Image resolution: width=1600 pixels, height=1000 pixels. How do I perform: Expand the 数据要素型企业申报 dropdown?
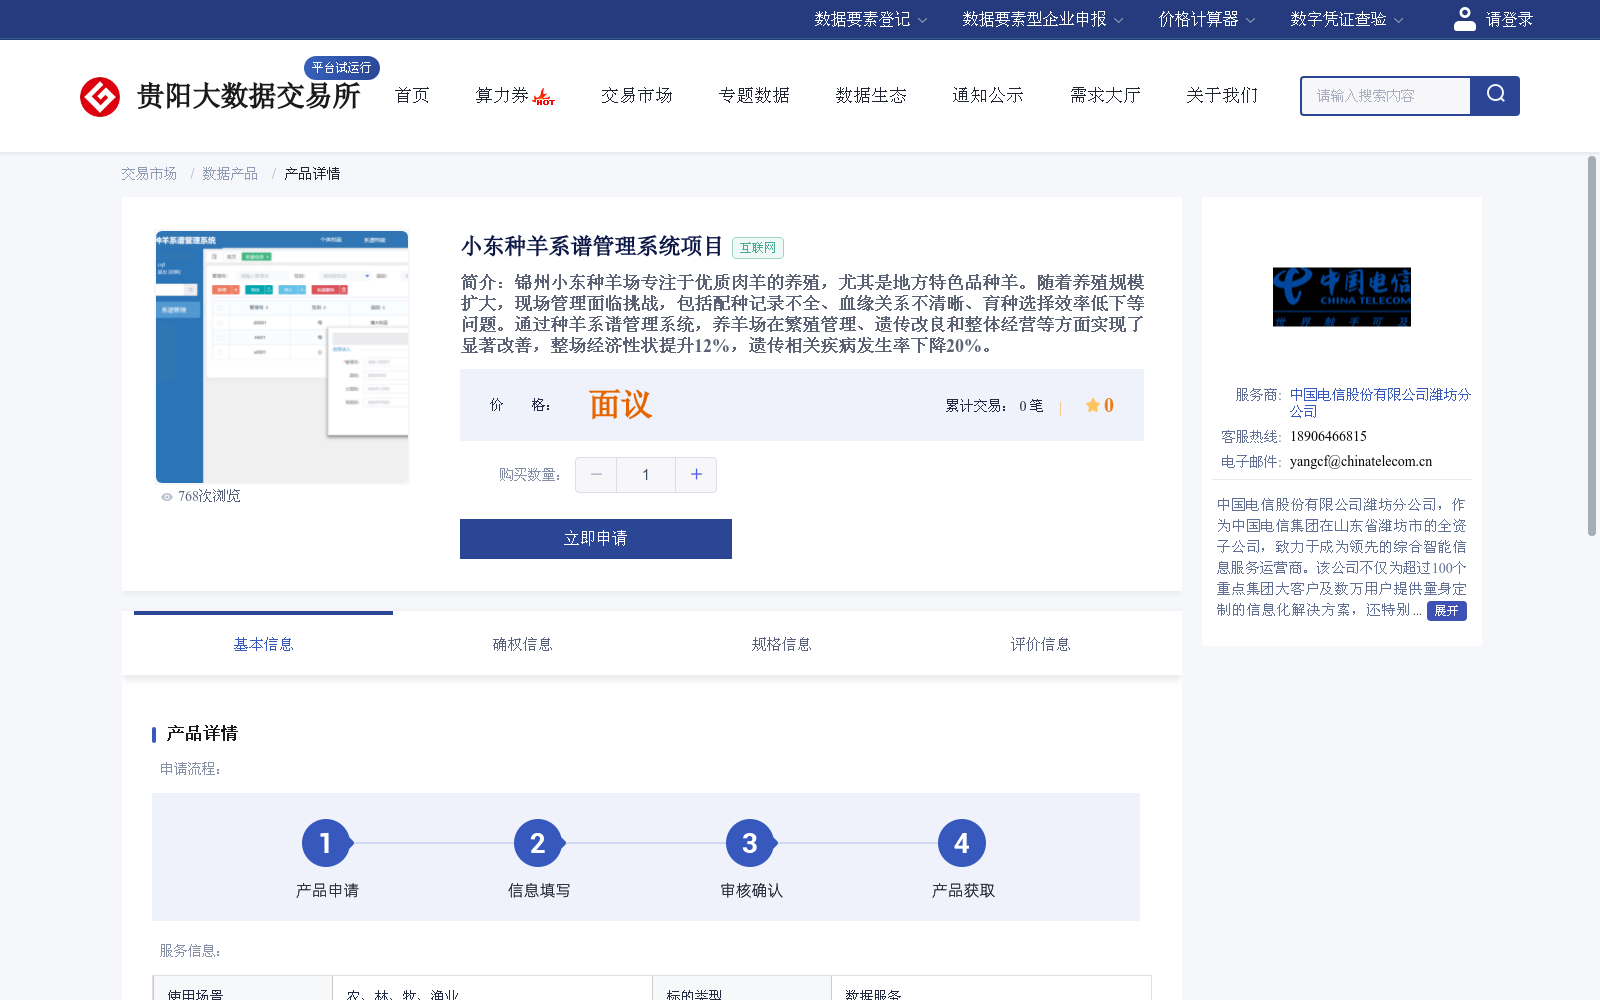click(1042, 19)
